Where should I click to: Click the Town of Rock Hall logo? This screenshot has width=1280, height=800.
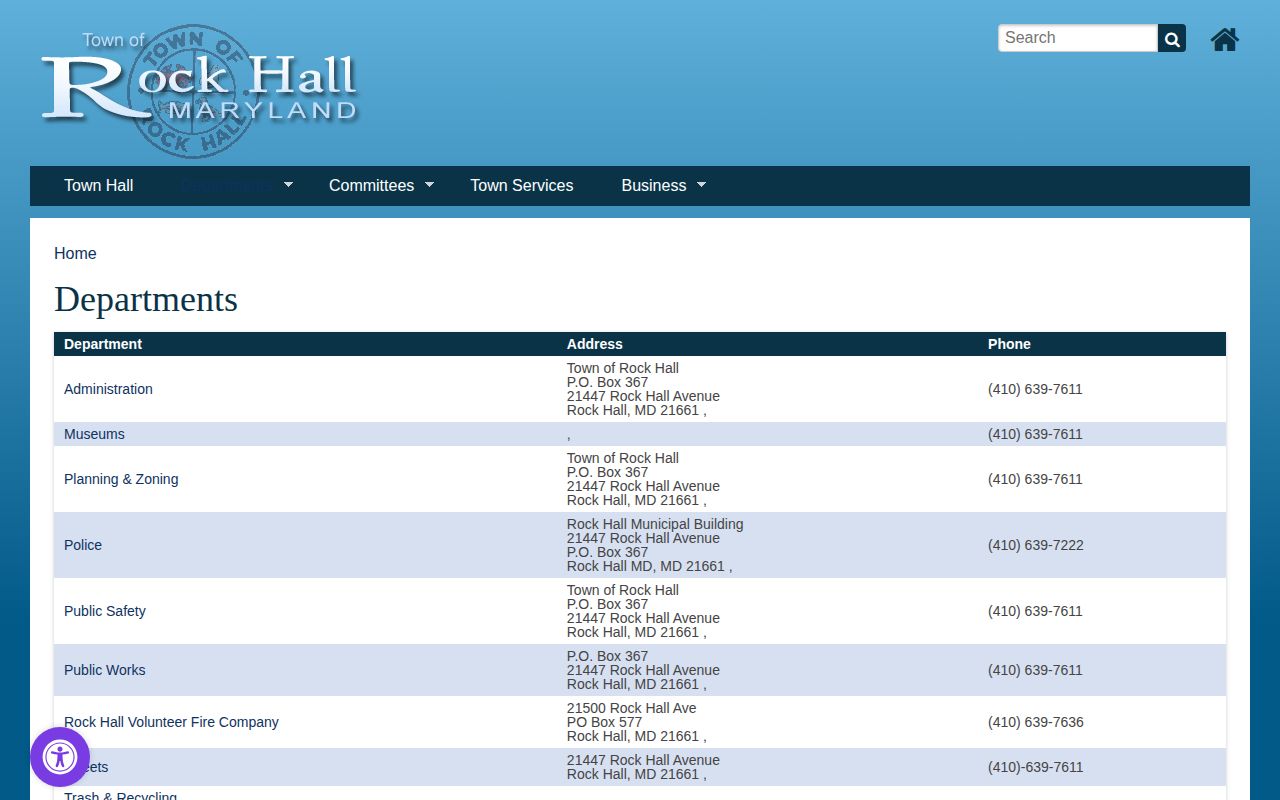pyautogui.click(x=199, y=91)
